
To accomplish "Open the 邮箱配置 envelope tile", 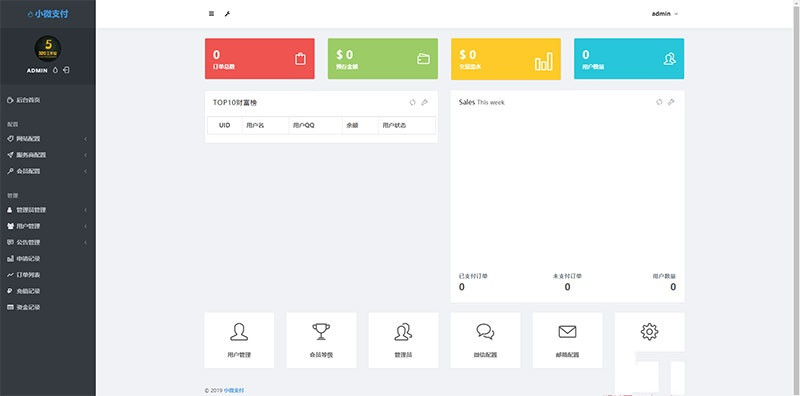I will pos(567,340).
